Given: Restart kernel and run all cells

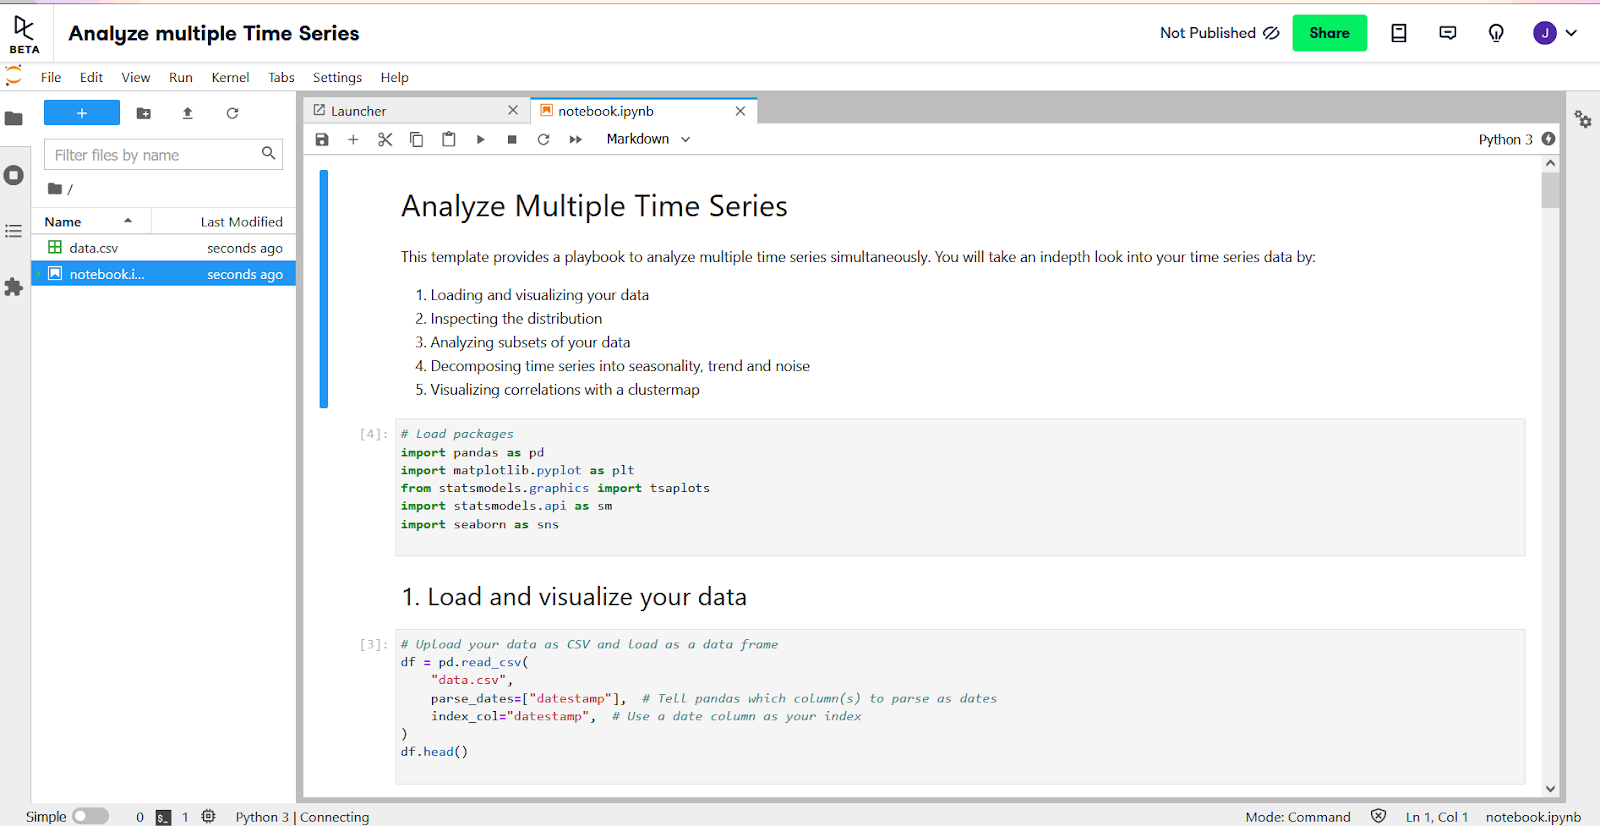Looking at the screenshot, I should tap(575, 140).
